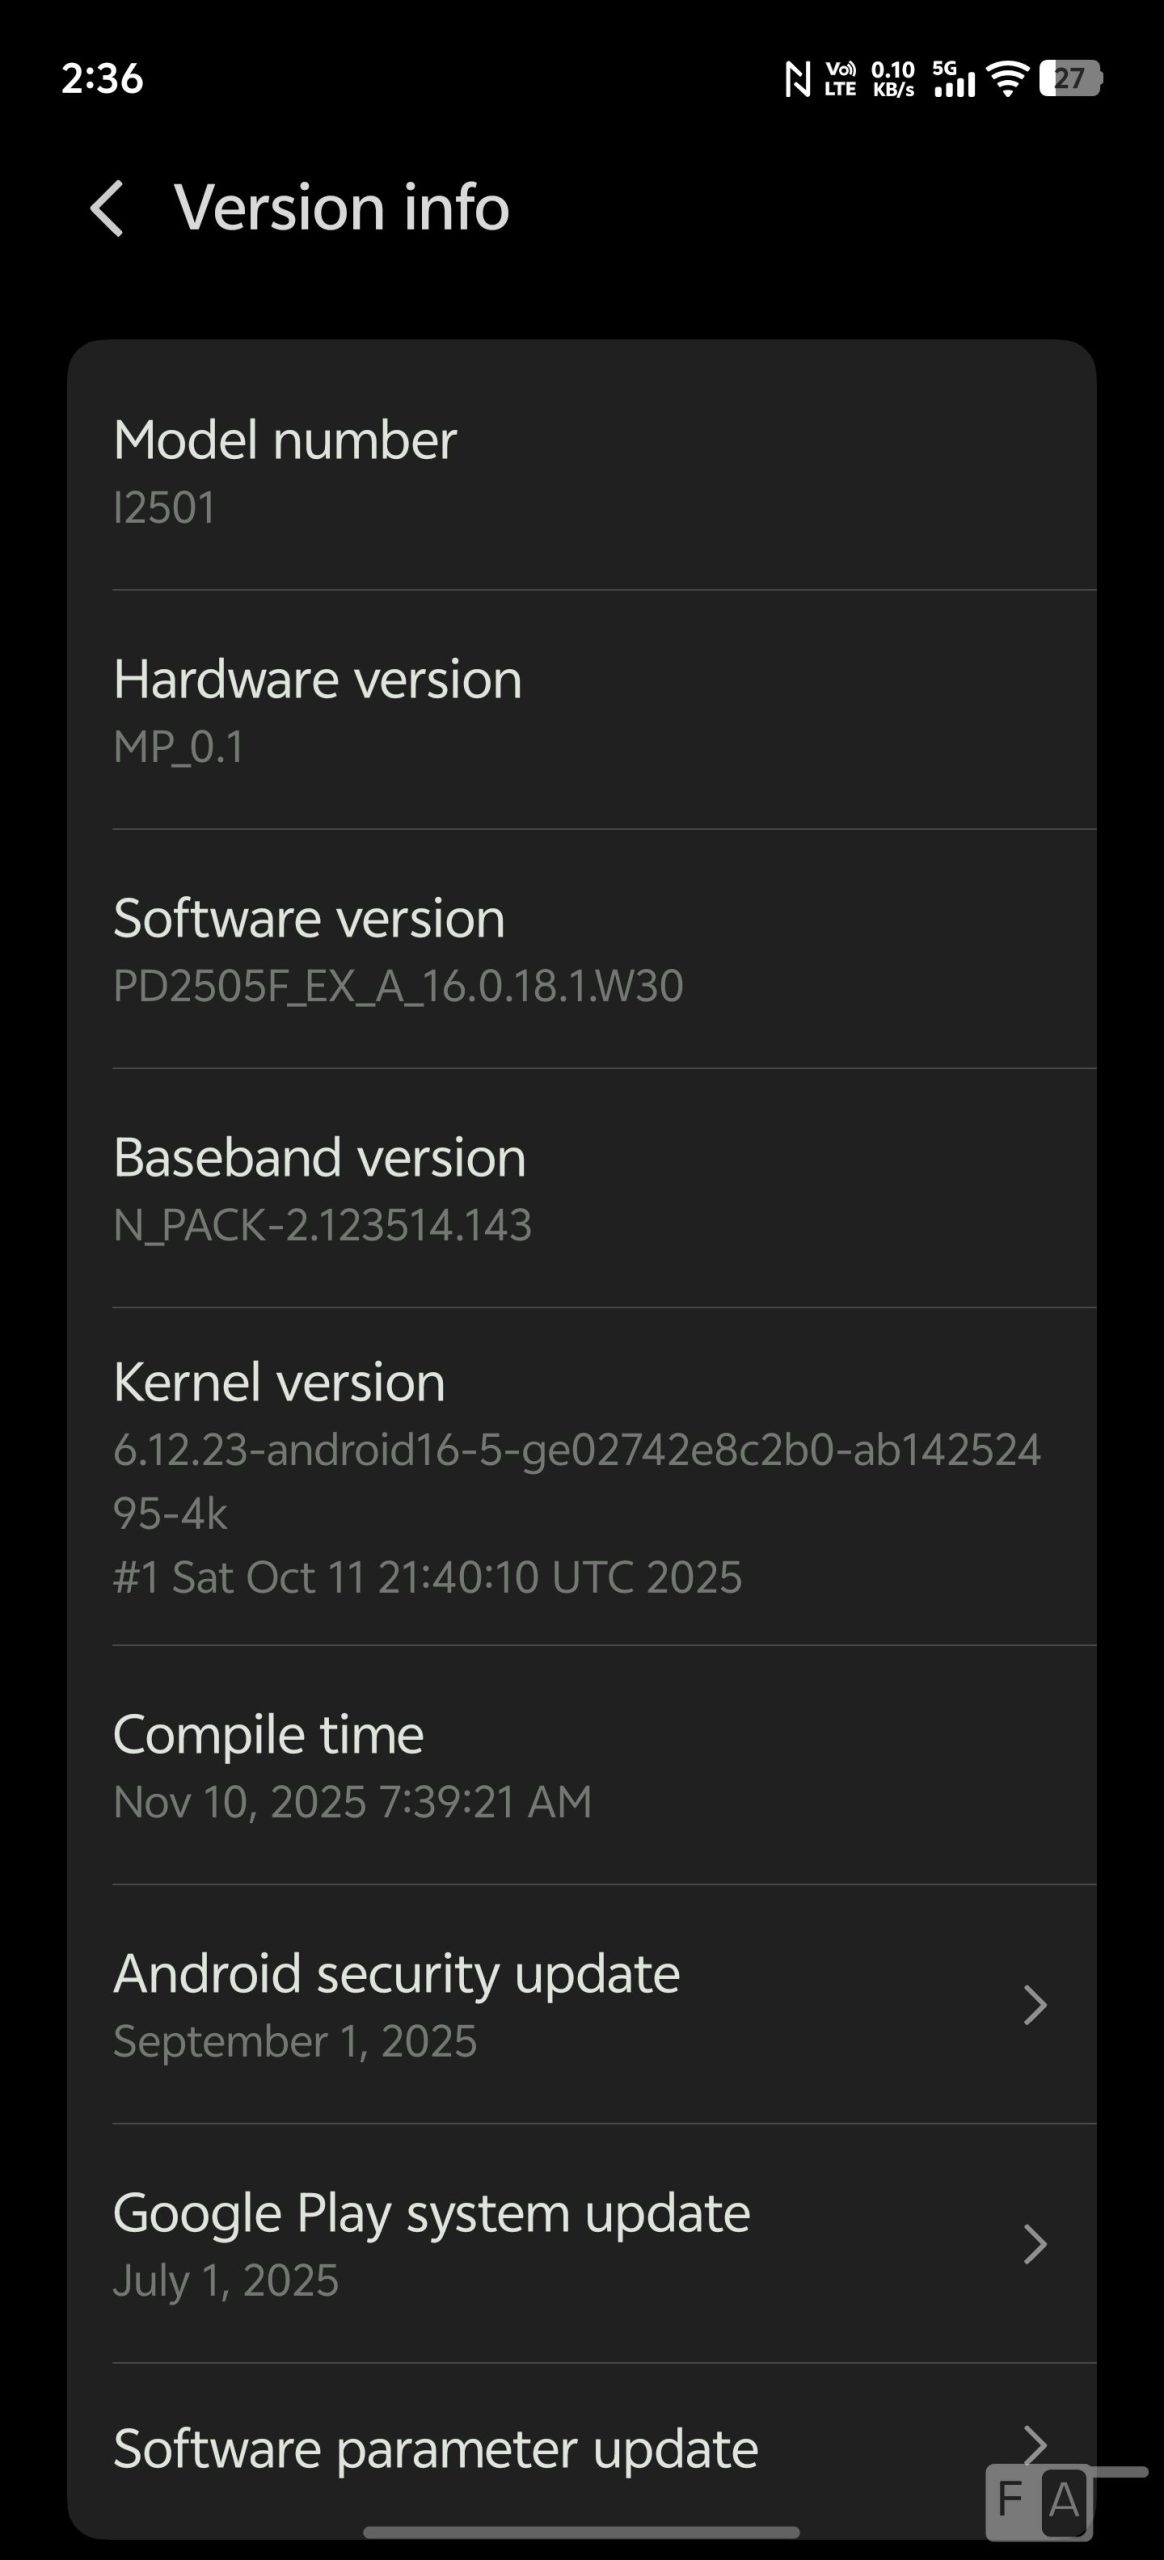Tap the bottom navigation gesture bar
Image resolution: width=1164 pixels, height=2560 pixels.
581,2532
